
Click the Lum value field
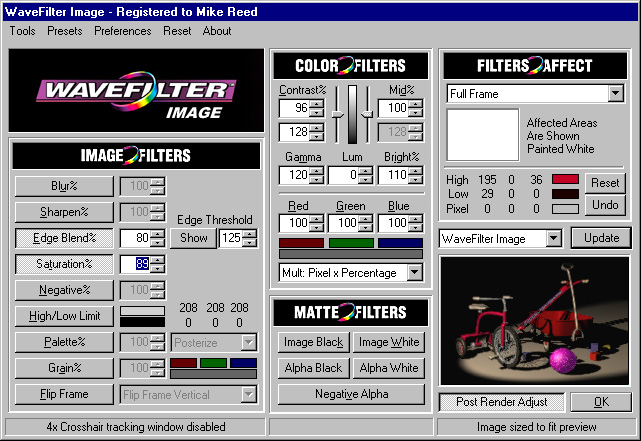(344, 175)
